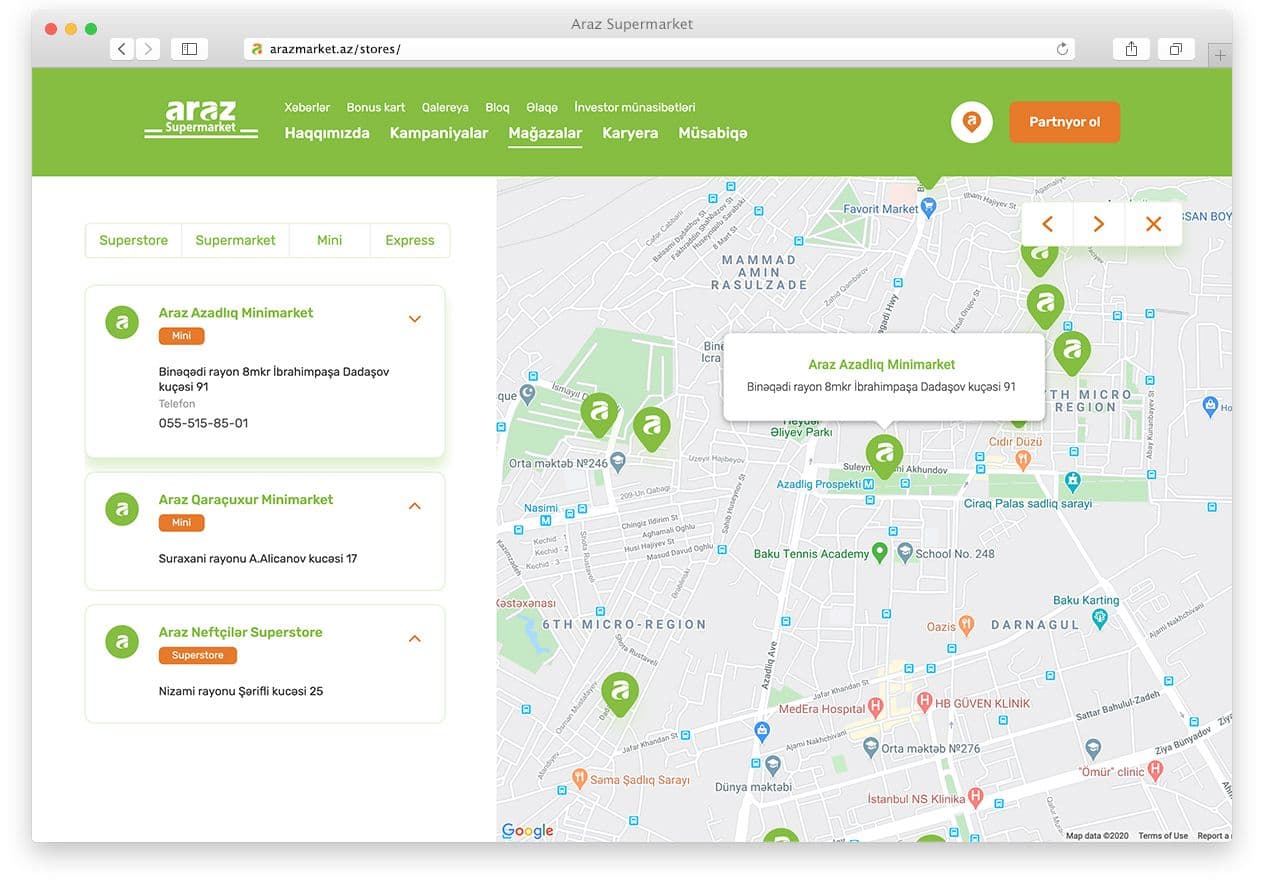Filter stores by Mini
The height and width of the screenshot is (891, 1264).
pos(330,240)
